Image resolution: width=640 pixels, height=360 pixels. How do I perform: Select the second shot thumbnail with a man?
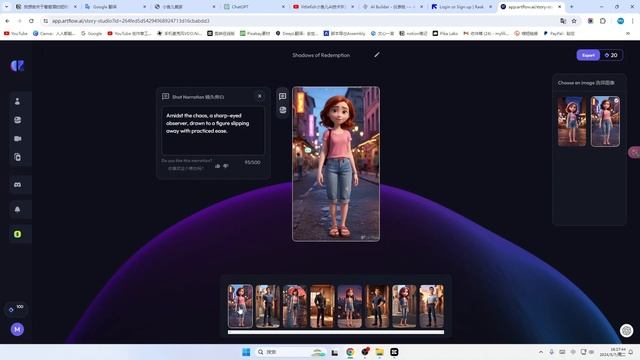tap(268, 306)
